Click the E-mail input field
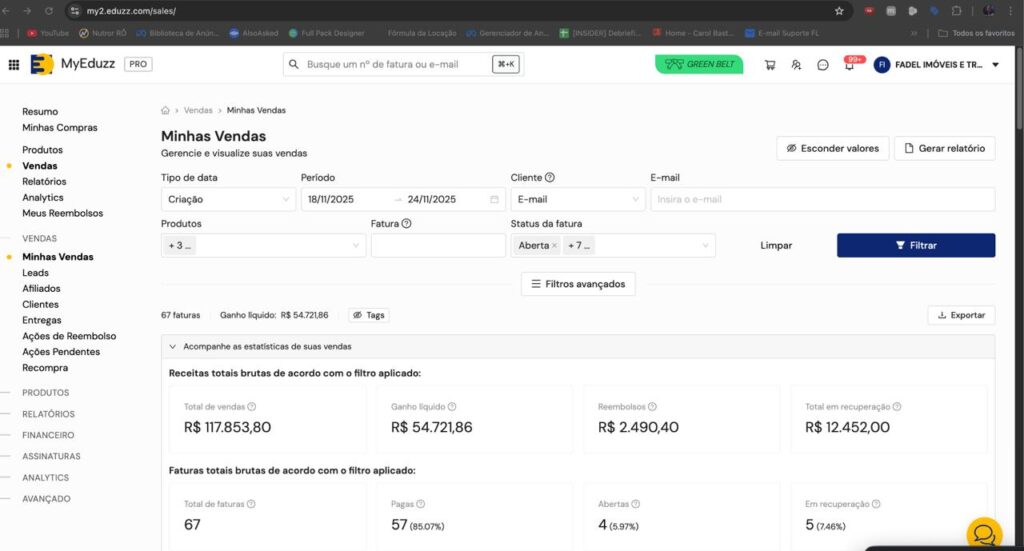1024x551 pixels. click(x=822, y=200)
